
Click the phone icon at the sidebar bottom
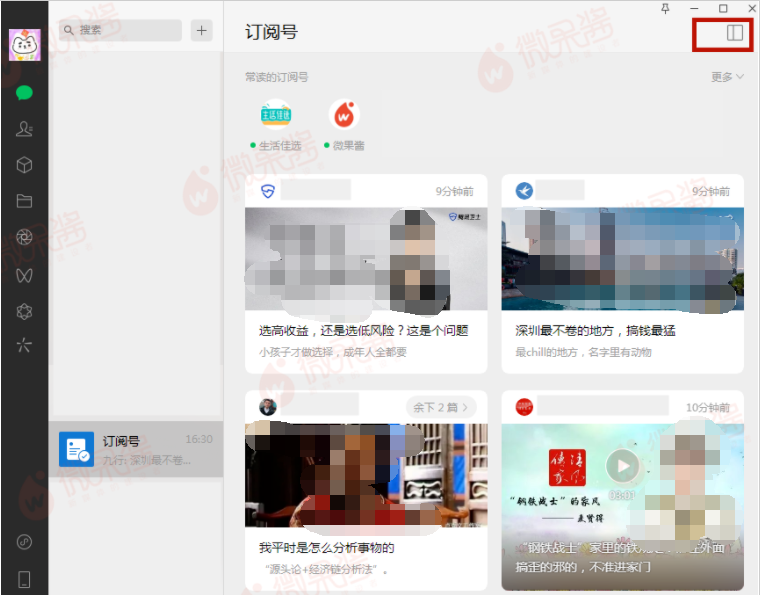[x=24, y=578]
